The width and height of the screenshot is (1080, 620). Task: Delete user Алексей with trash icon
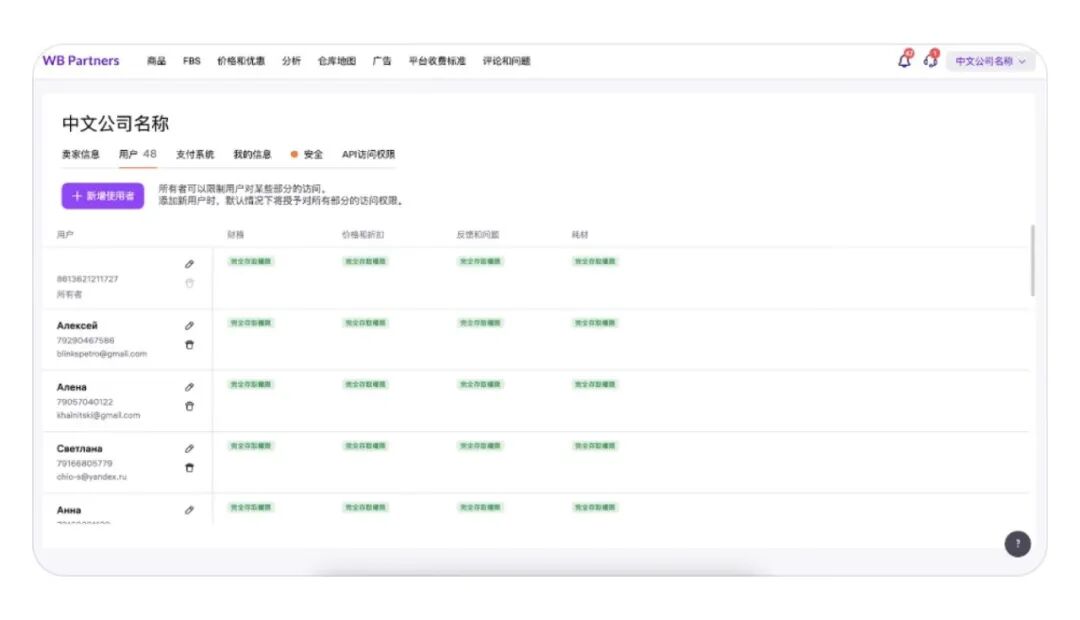189,345
